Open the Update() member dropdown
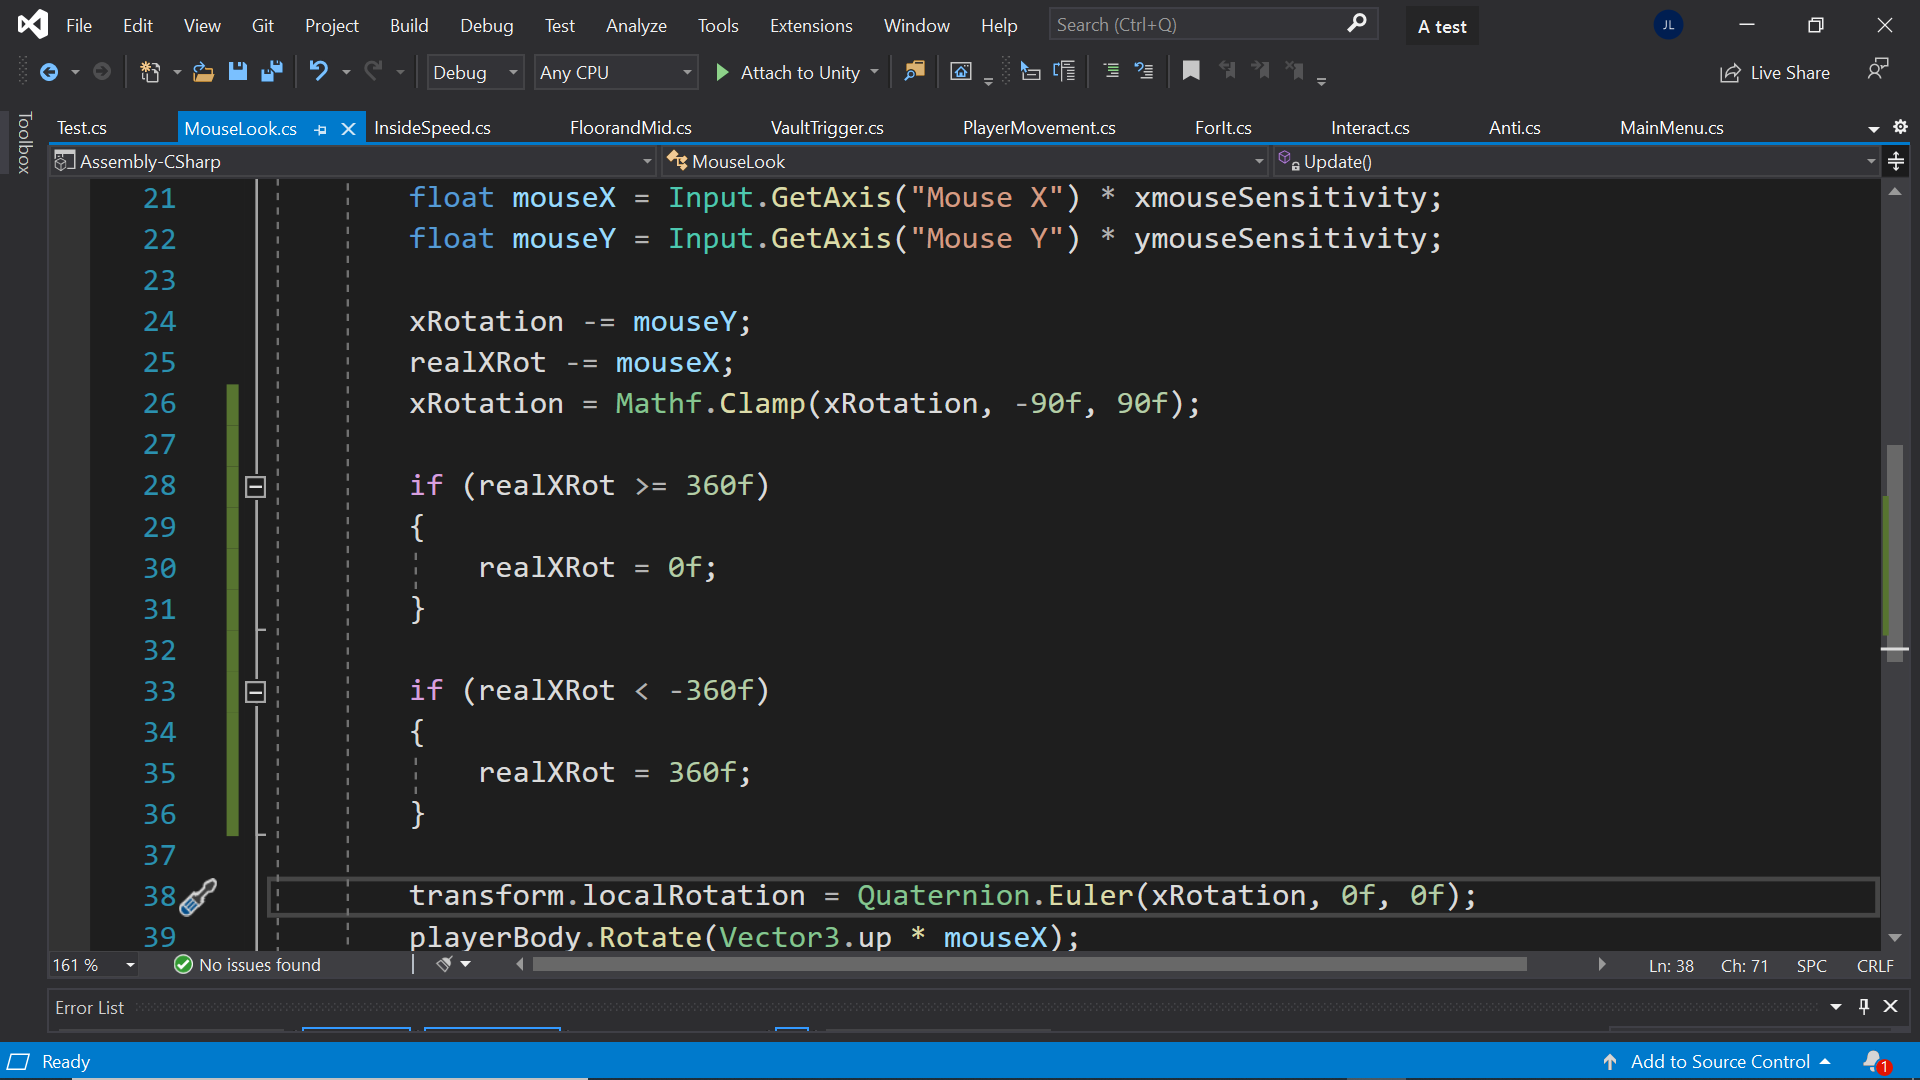Screen dimensions: 1920x1080 [1577, 161]
